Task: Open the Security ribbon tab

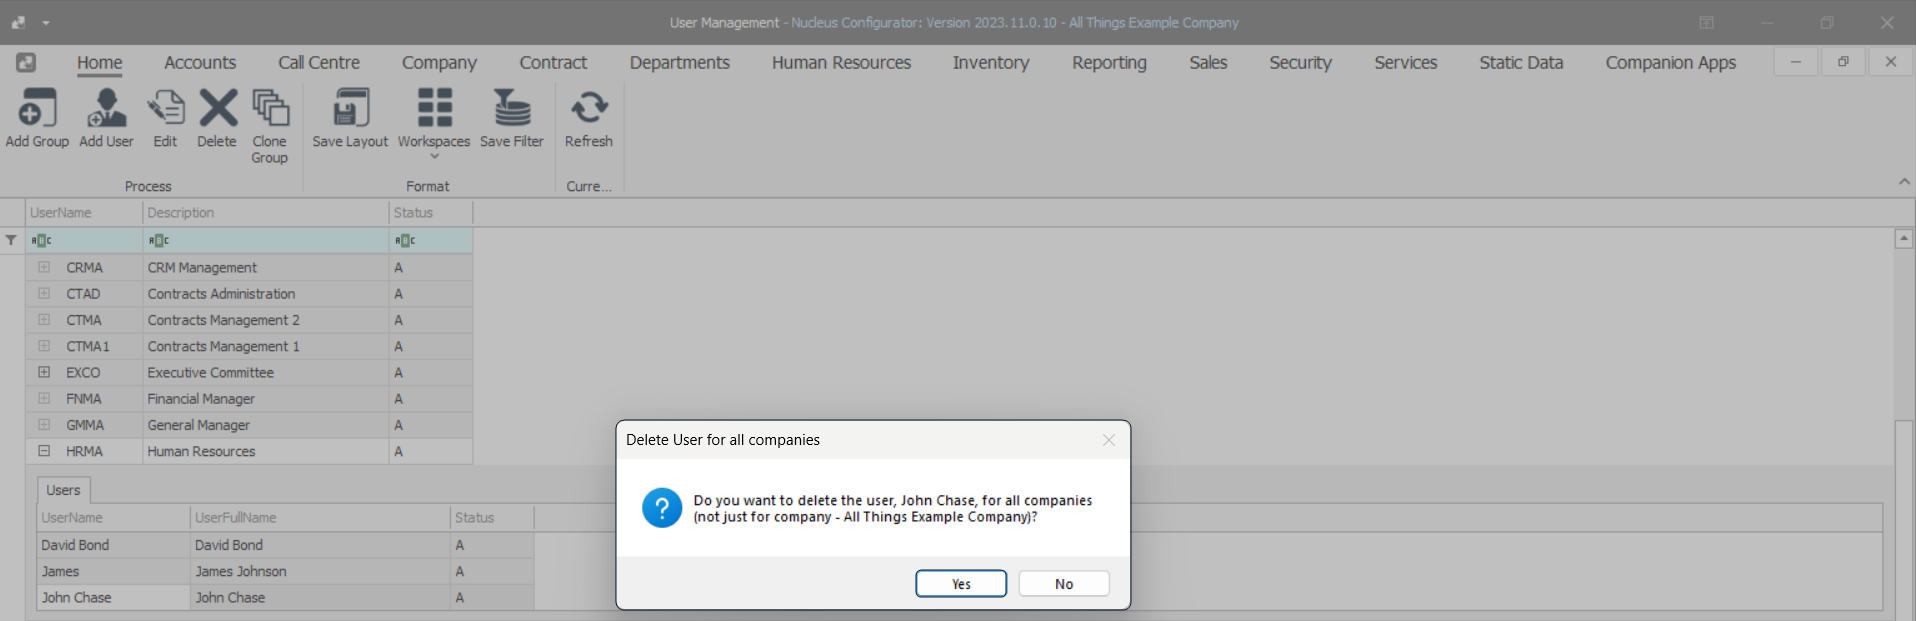Action: click(1300, 63)
